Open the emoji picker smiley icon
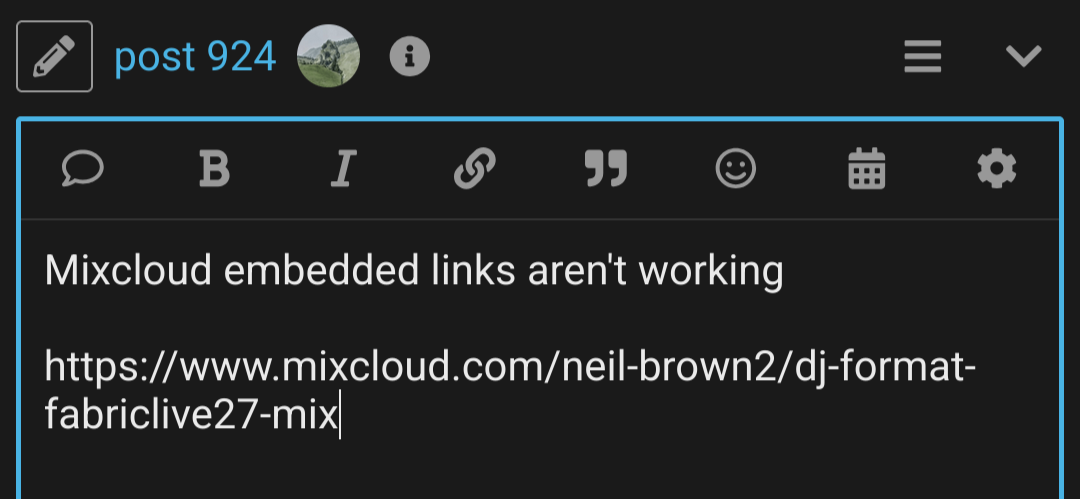Viewport: 1080px width, 499px height. point(736,169)
